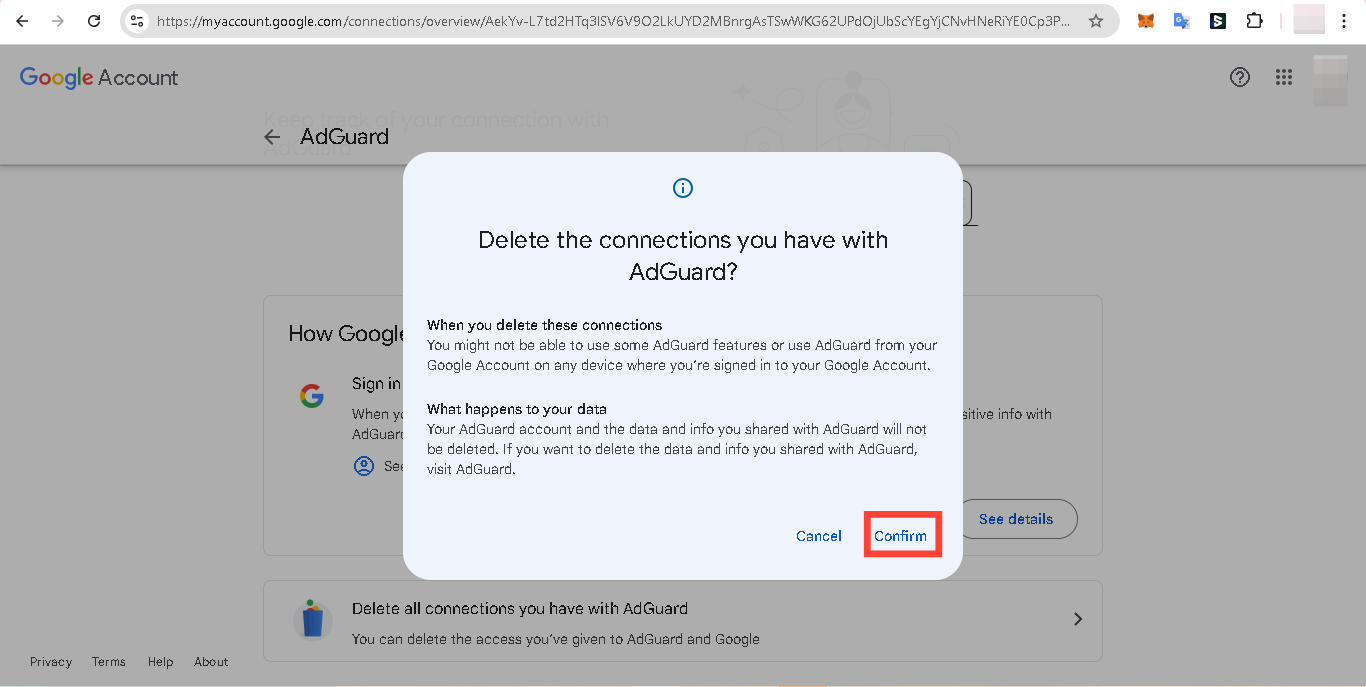The width and height of the screenshot is (1366, 687).
Task: Open Privacy footer link
Action: (x=51, y=662)
